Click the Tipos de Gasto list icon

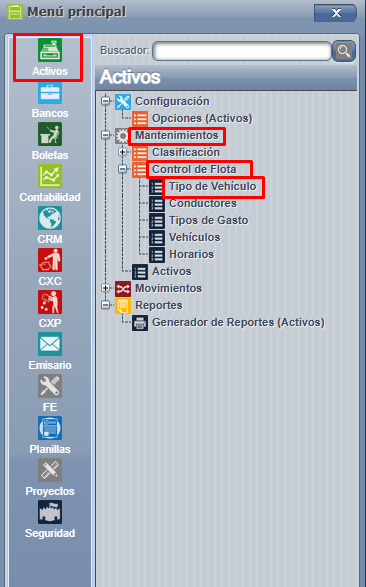tap(157, 221)
